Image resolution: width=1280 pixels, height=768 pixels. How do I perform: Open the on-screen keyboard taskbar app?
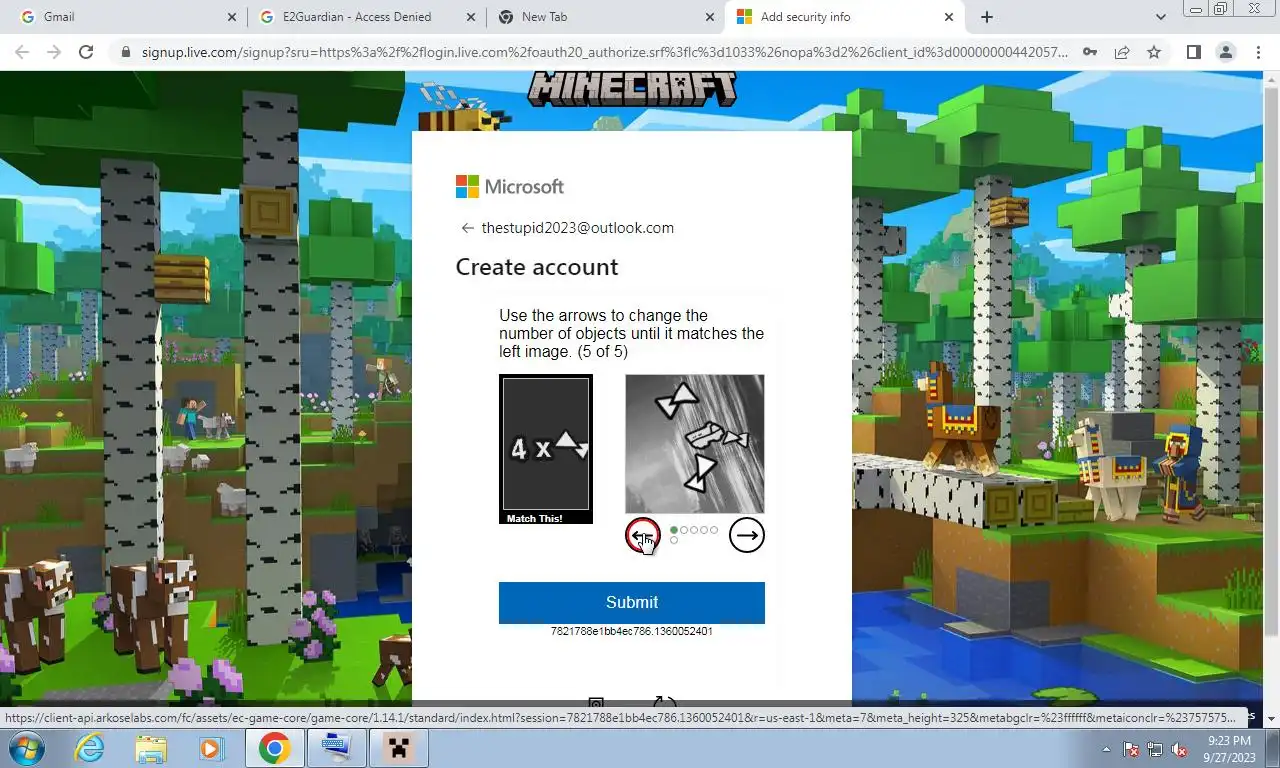[337, 748]
